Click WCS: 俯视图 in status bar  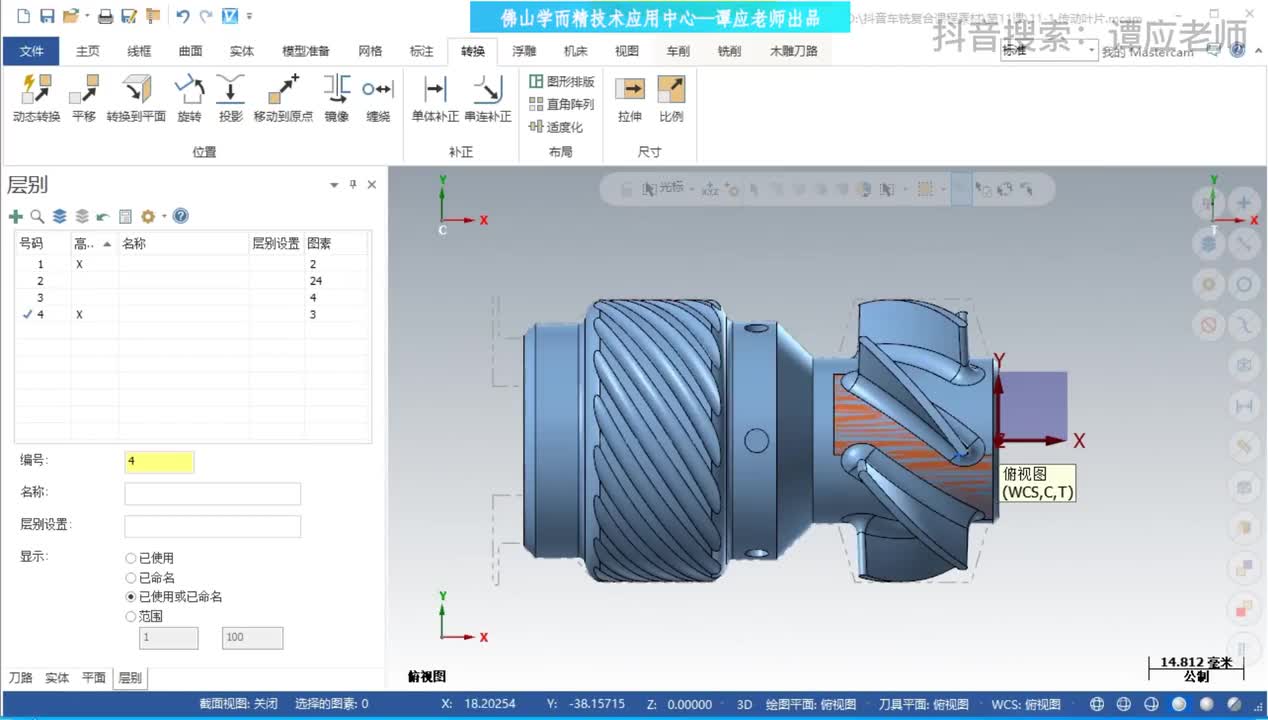(x=1025, y=704)
